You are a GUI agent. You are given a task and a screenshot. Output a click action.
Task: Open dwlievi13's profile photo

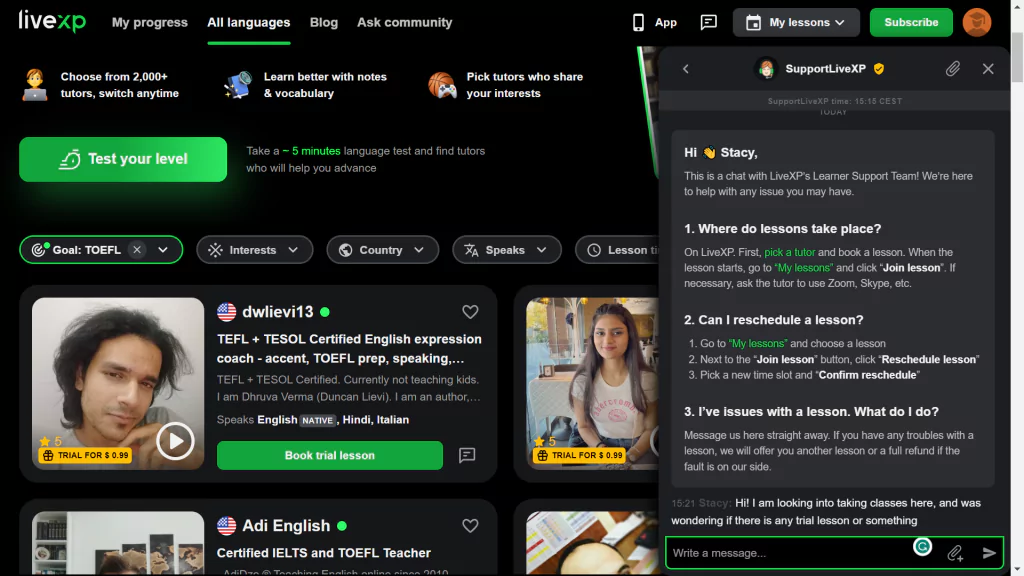tap(118, 383)
